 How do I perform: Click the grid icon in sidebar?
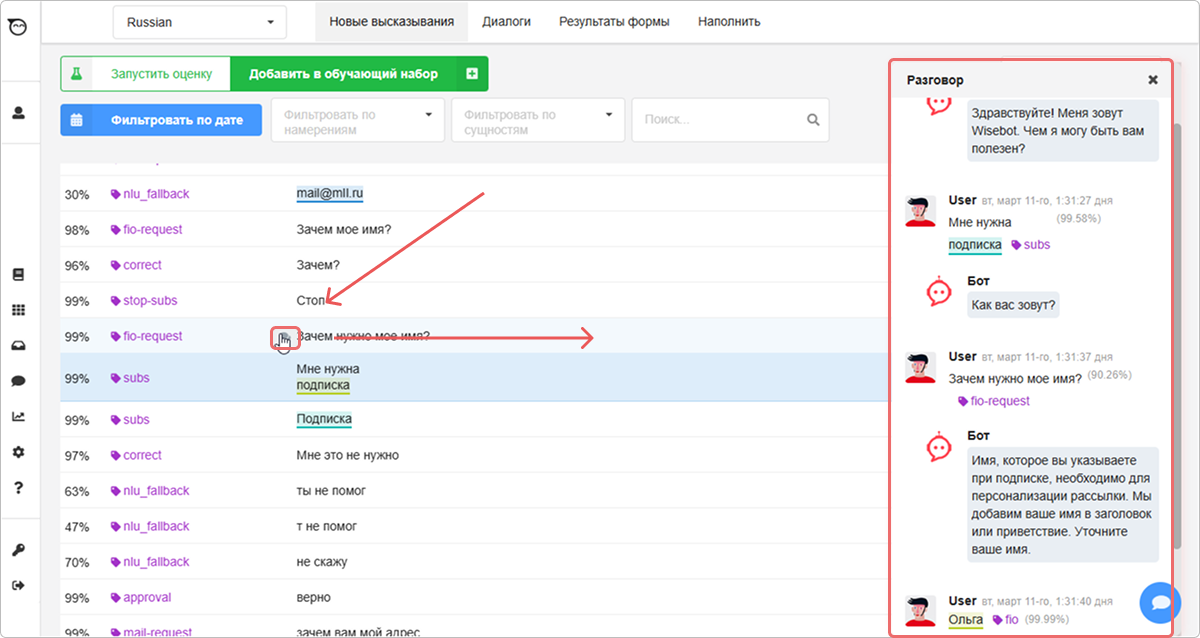point(18,311)
